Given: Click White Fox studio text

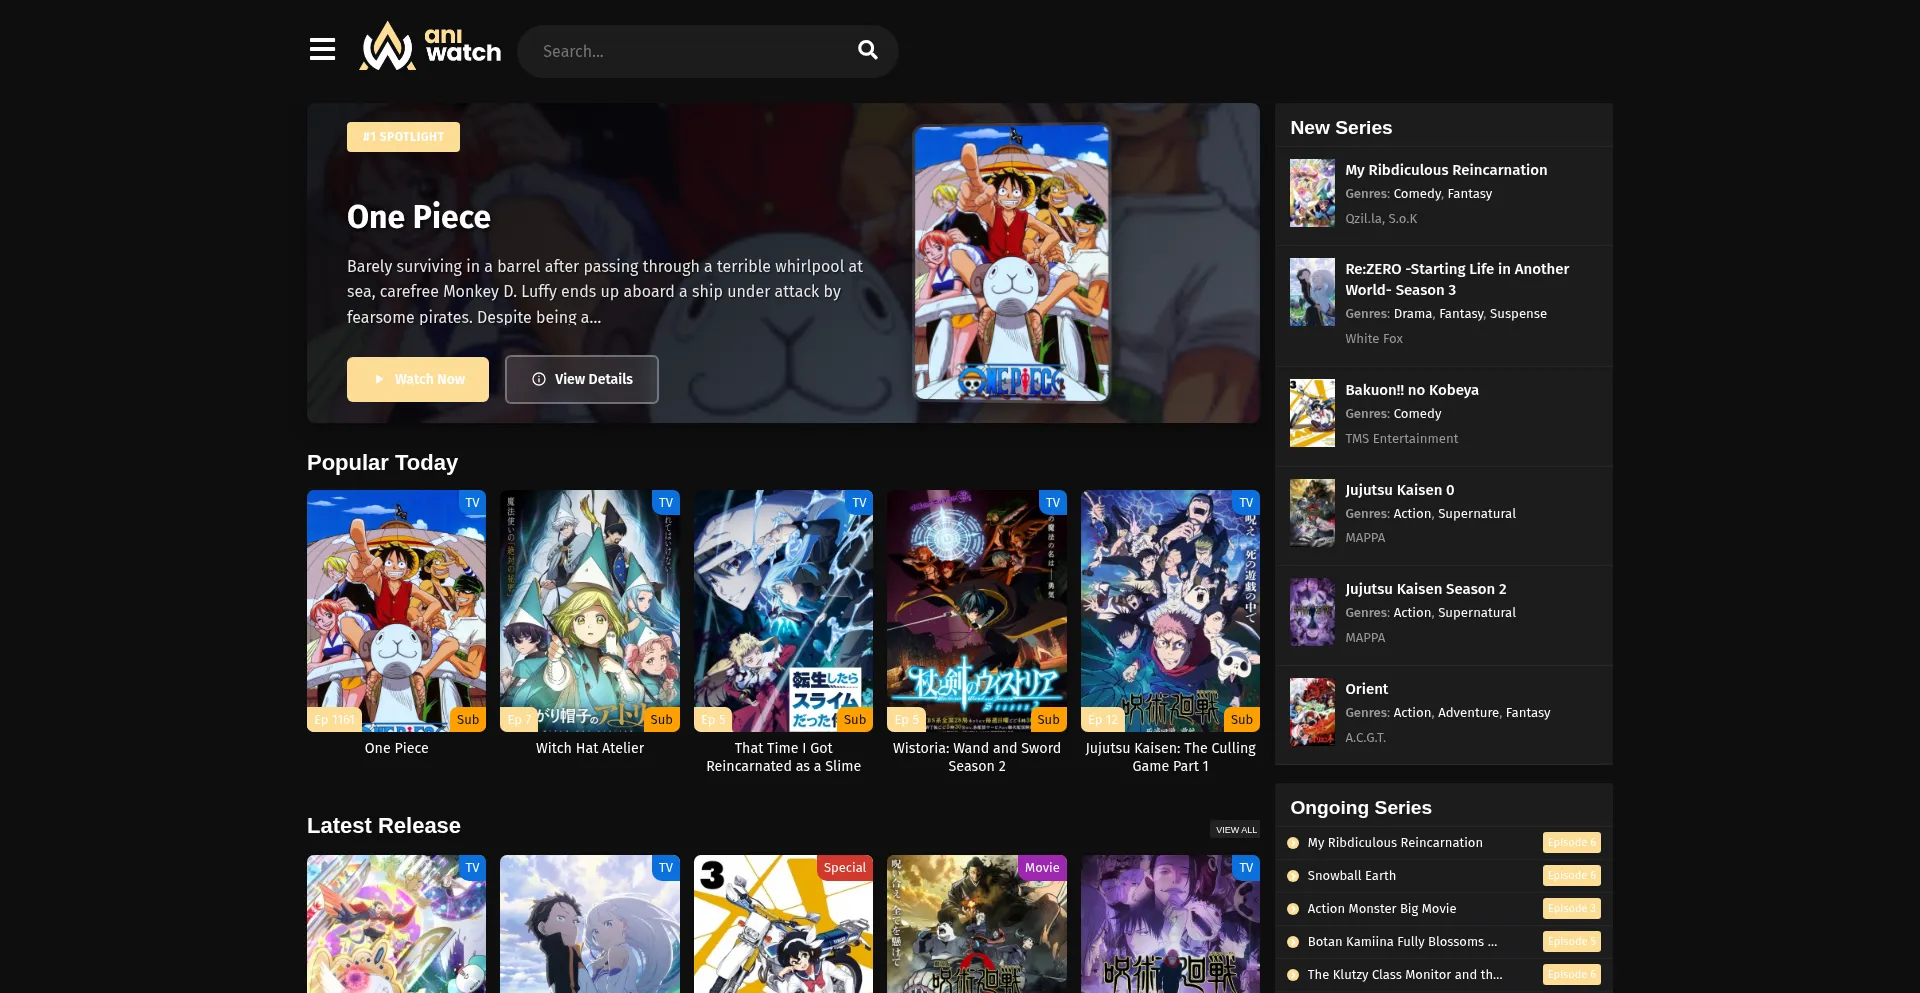Looking at the screenshot, I should pos(1373,339).
